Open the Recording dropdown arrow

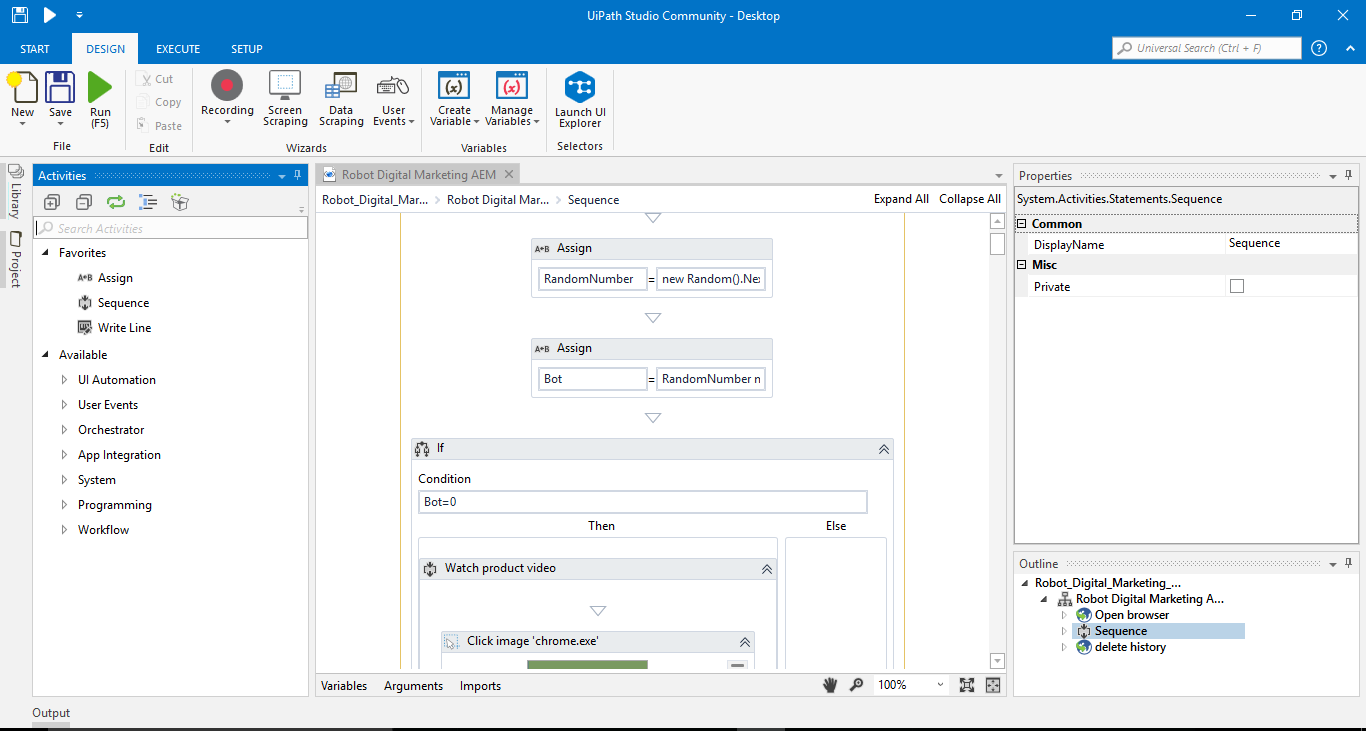227,122
